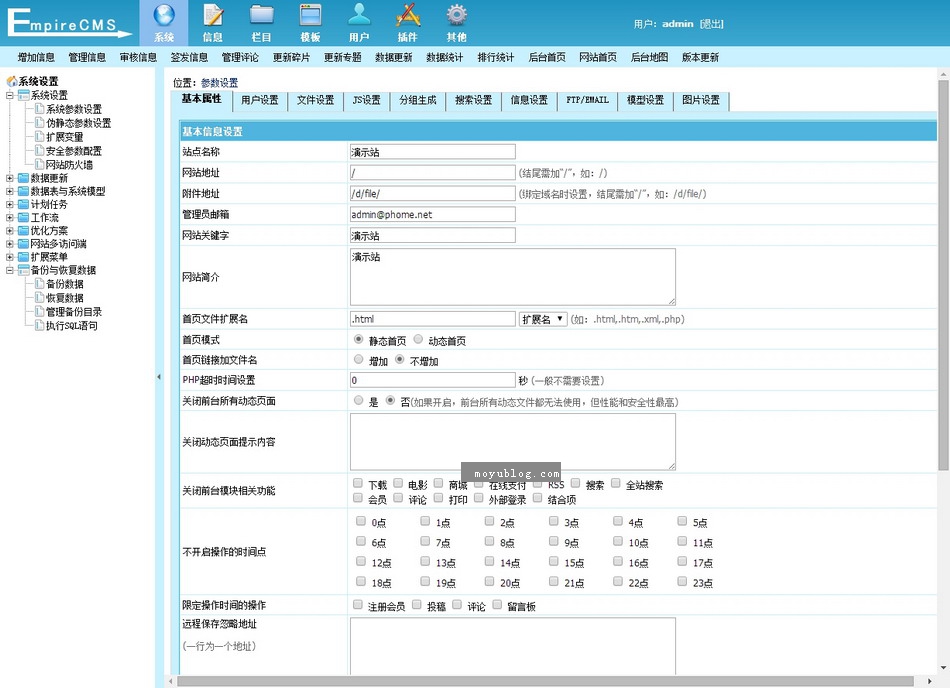
Task: Click the page icon beside 伪静态参数设置
Action: coord(39,123)
